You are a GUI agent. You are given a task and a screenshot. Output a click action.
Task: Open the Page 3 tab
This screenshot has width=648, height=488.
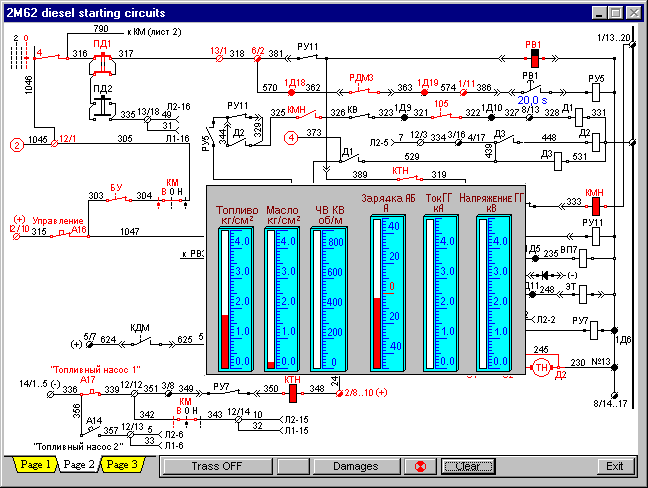point(121,465)
